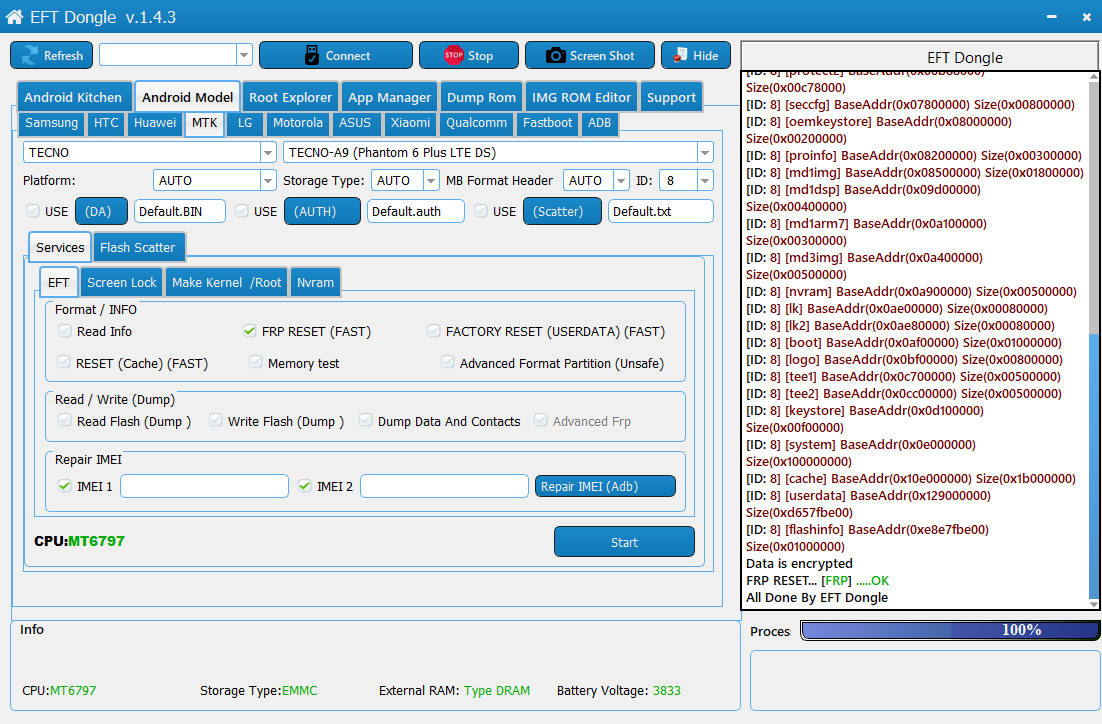This screenshot has width=1102, height=724.
Task: Enable Dump Data And Contacts
Action: click(365, 420)
